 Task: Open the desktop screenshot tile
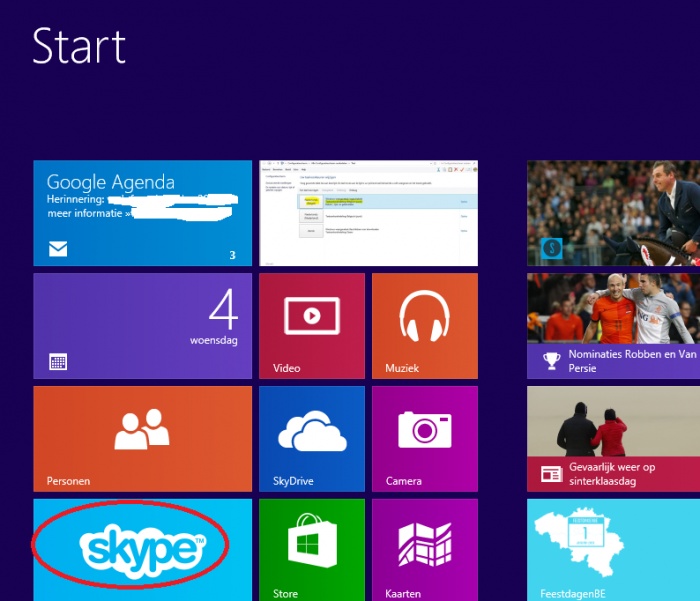pos(368,213)
